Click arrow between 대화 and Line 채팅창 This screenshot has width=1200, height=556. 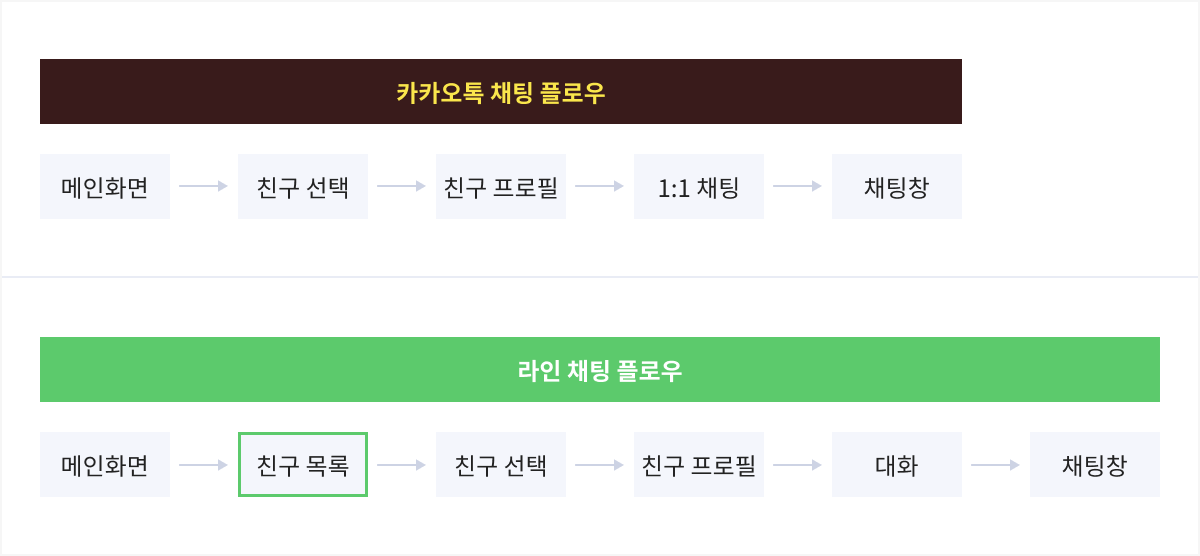(996, 465)
